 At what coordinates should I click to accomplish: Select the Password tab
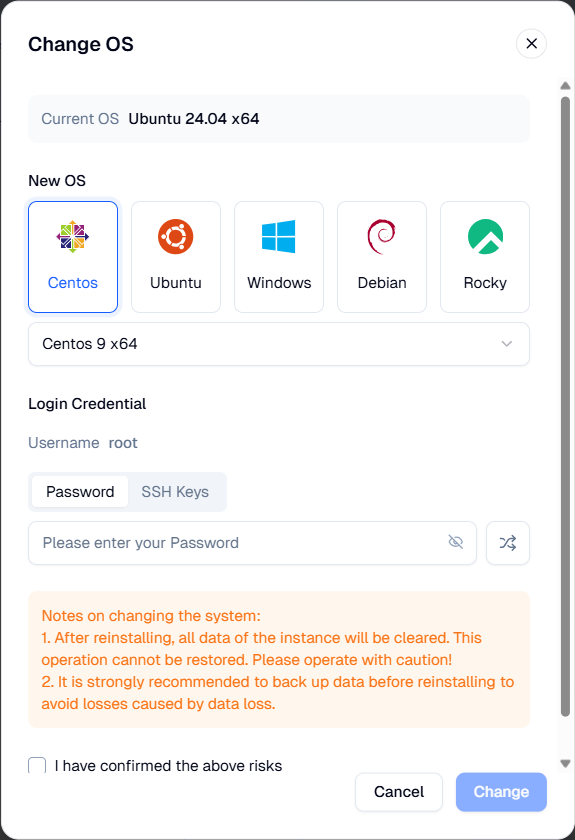point(80,492)
